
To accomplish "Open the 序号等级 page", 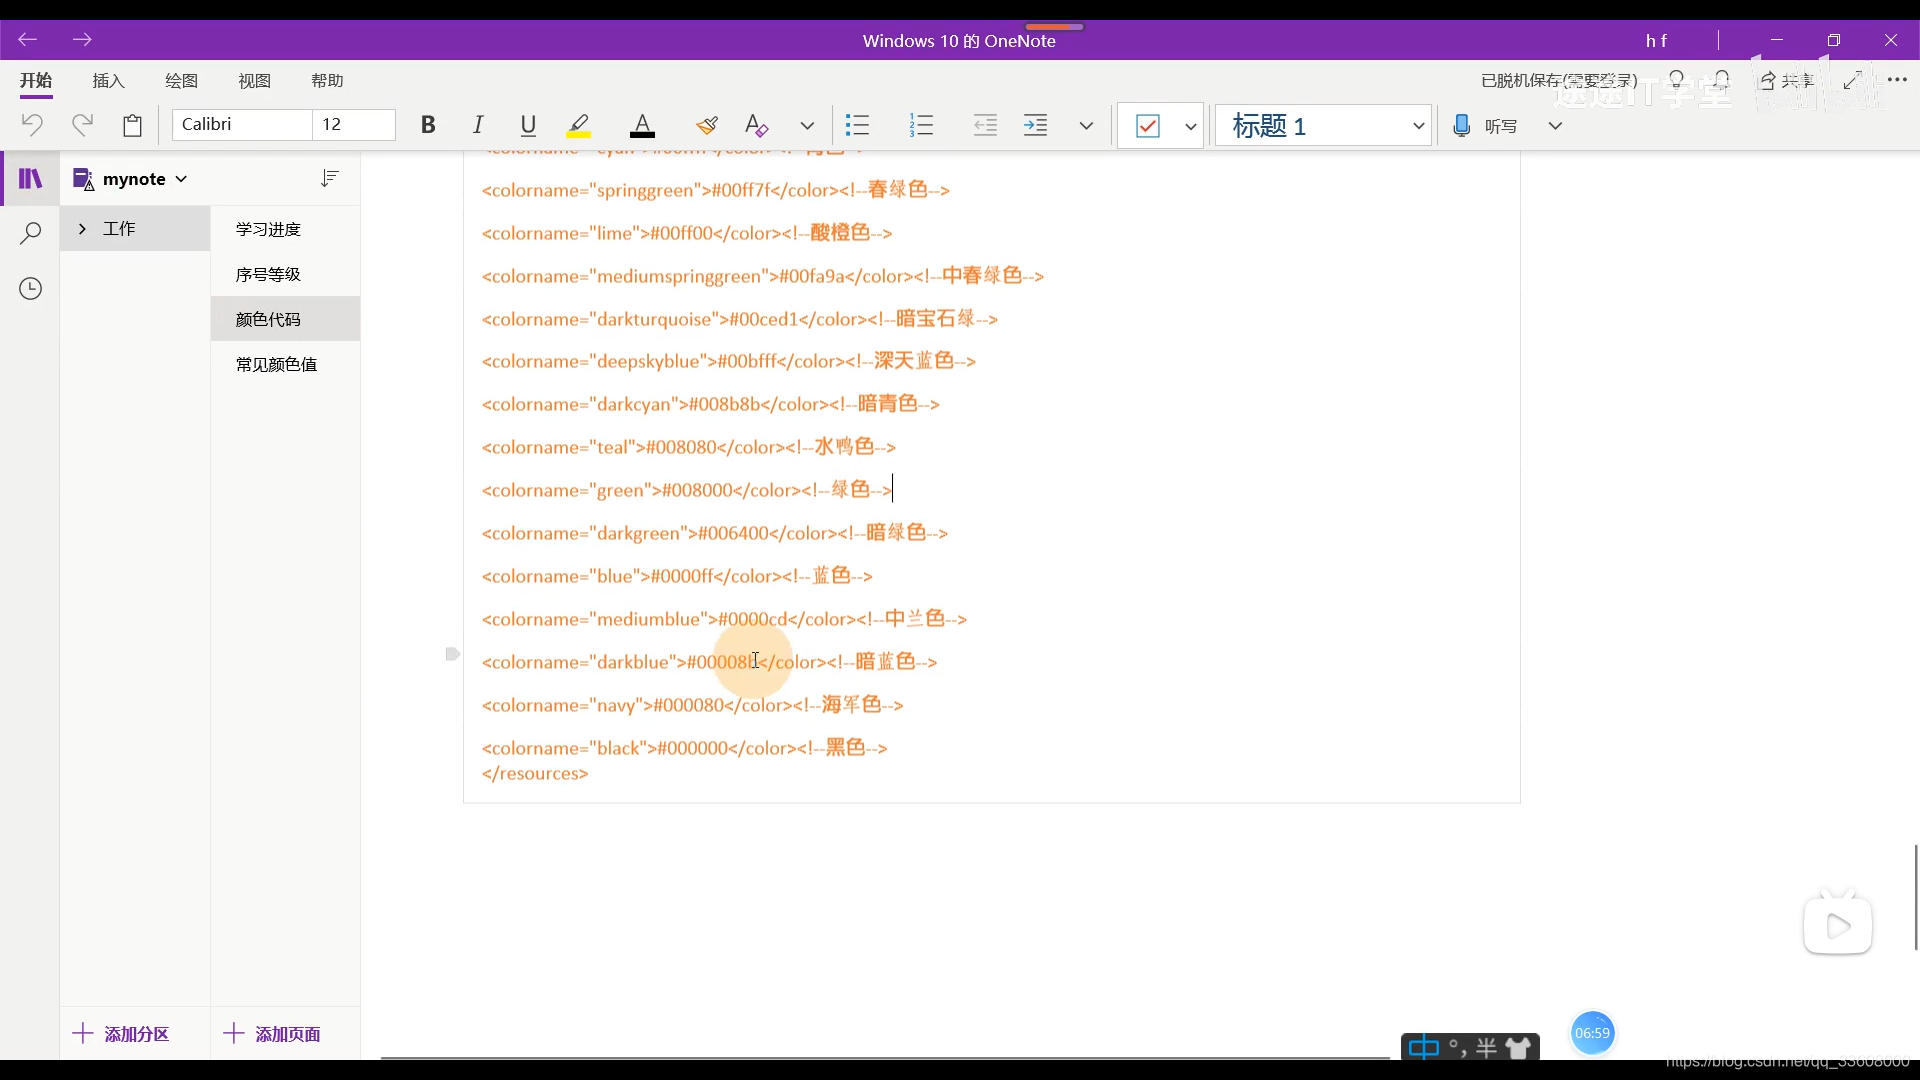I will [285, 274].
